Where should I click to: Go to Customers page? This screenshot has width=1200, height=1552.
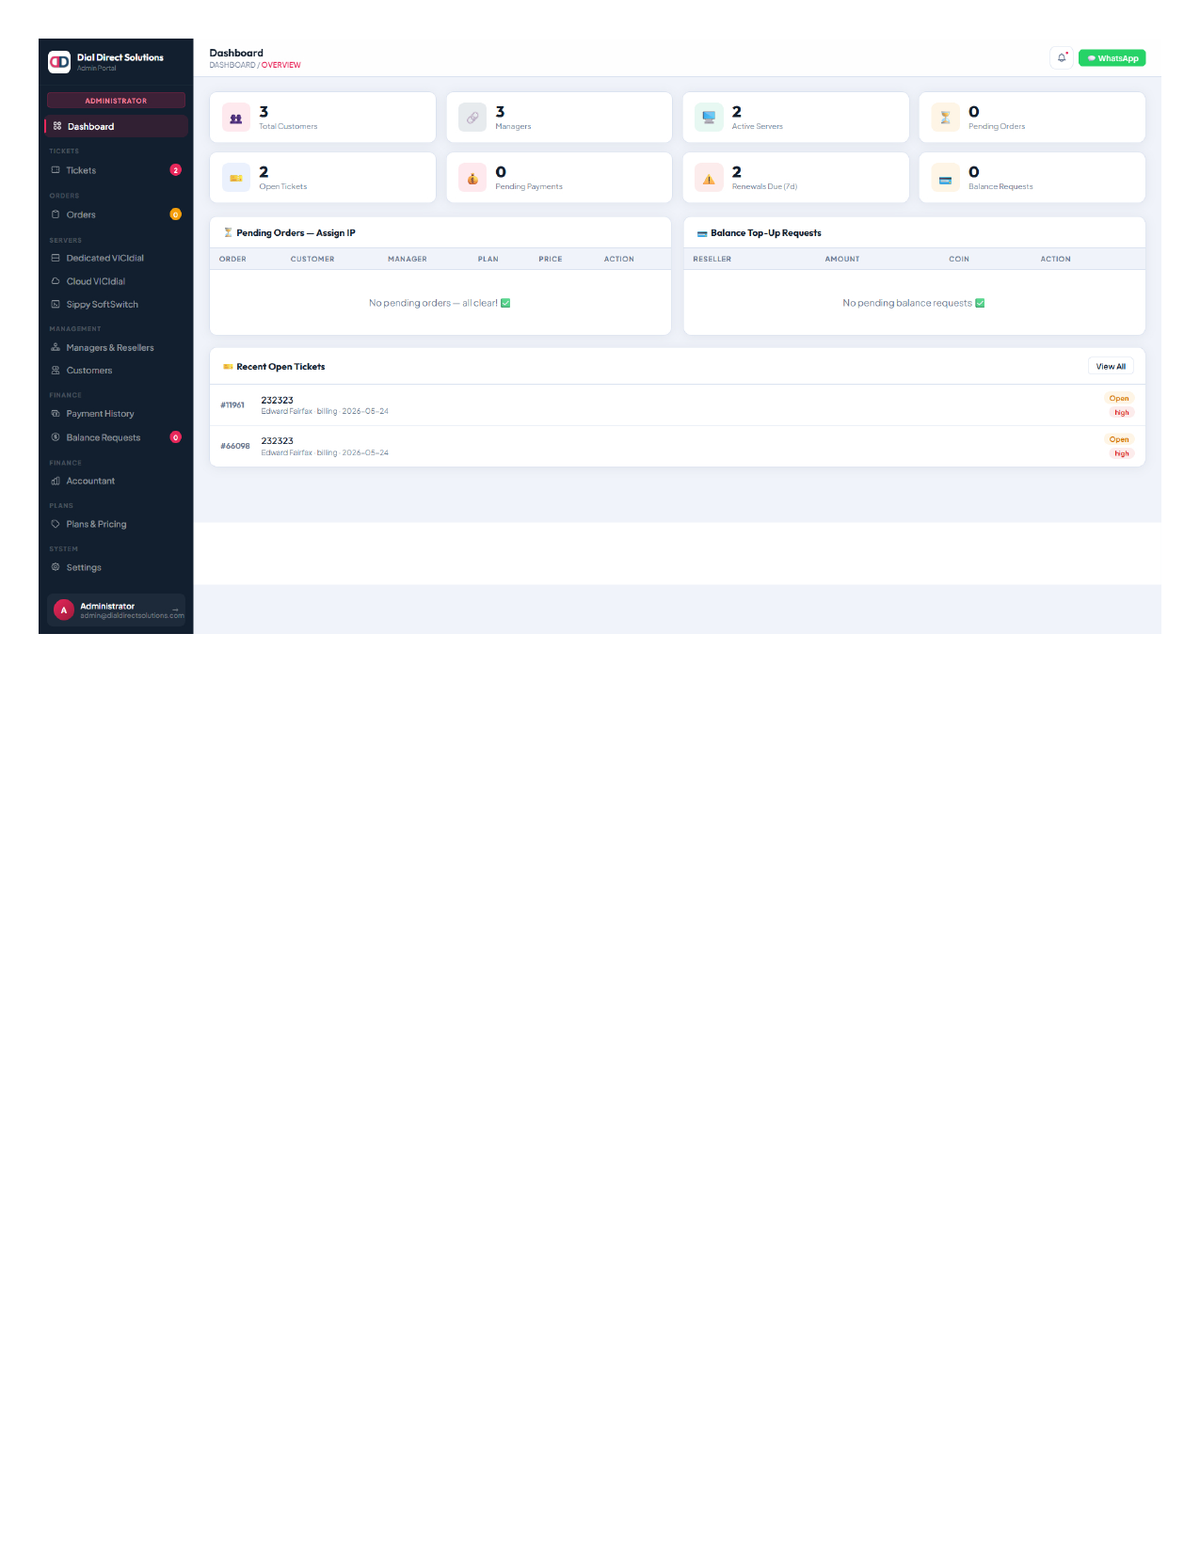click(x=116, y=370)
